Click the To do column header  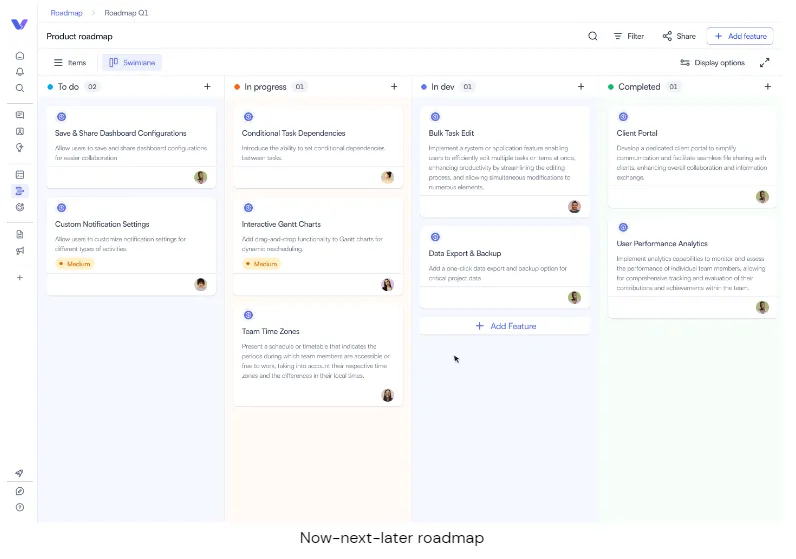(x=68, y=87)
